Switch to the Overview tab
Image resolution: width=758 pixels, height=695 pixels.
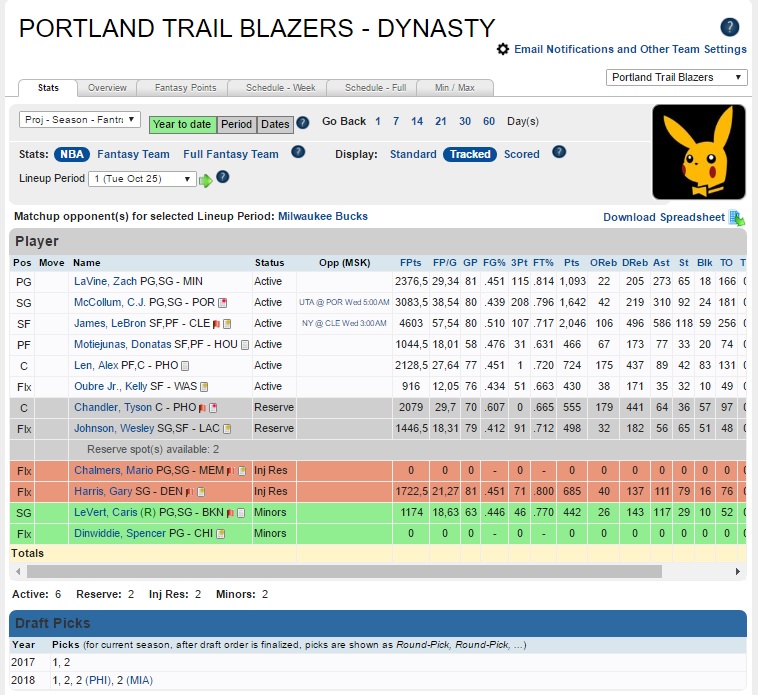click(107, 88)
